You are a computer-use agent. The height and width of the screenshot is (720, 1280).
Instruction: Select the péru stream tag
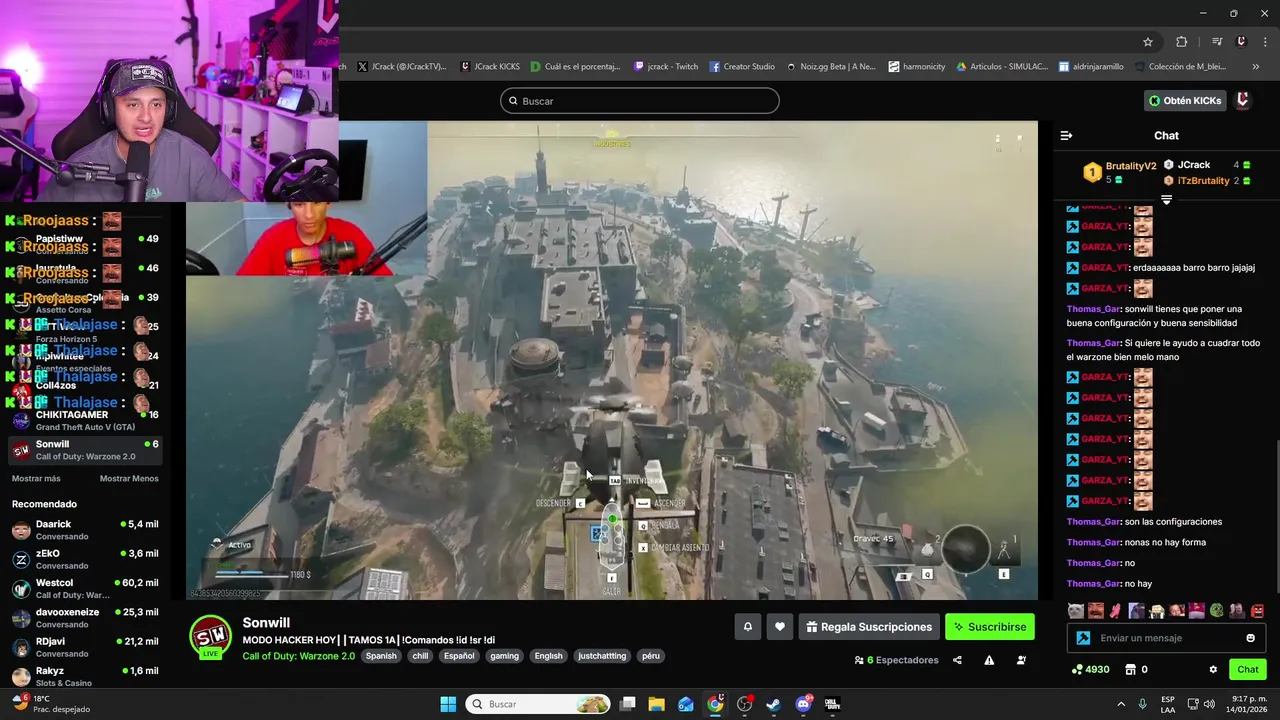click(x=651, y=656)
